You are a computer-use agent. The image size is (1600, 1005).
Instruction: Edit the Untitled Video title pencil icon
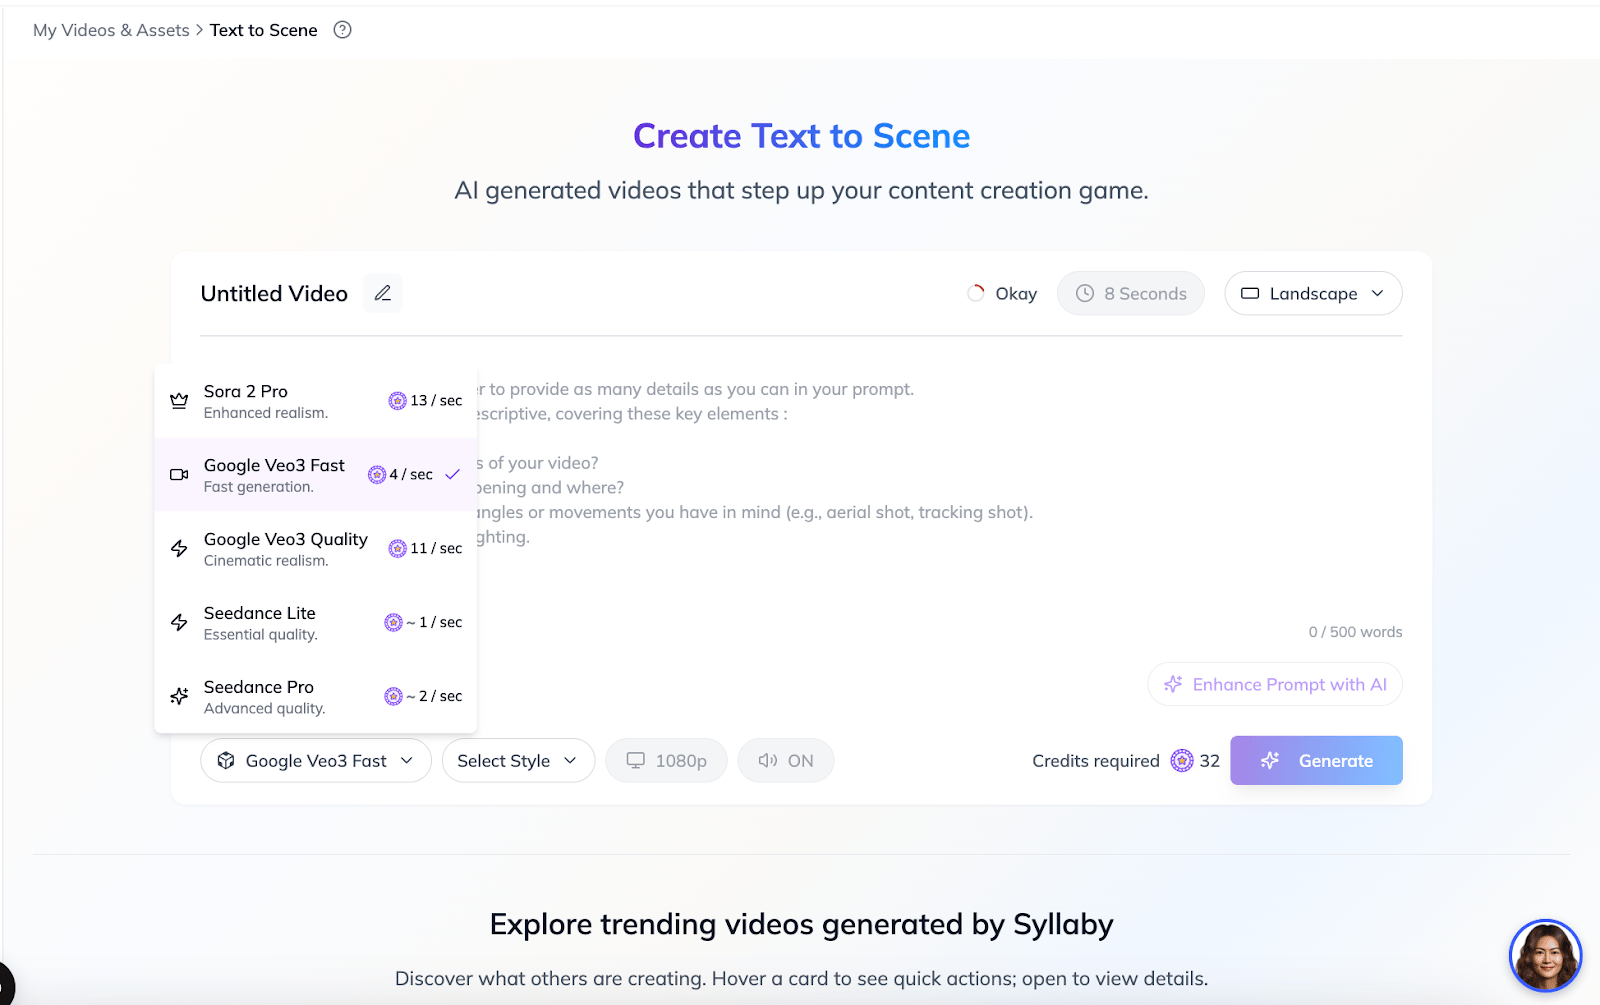tap(382, 293)
